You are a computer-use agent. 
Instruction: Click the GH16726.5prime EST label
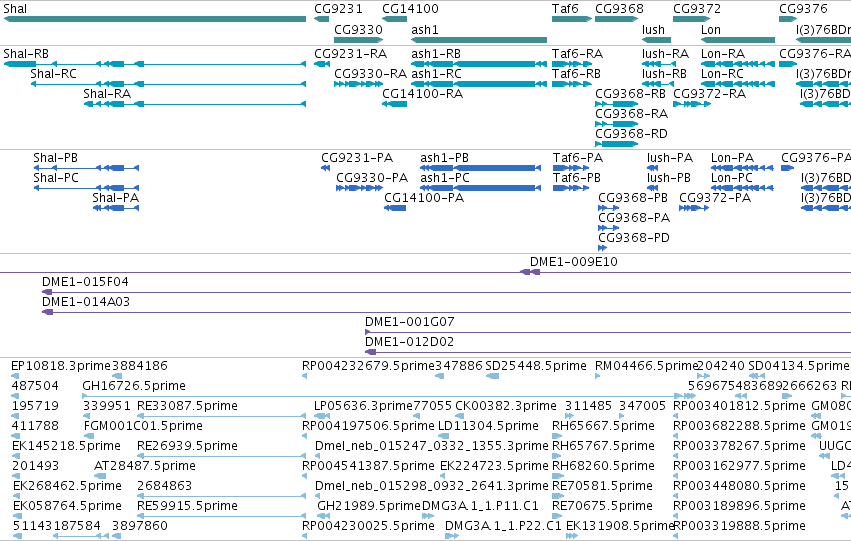click(x=134, y=386)
